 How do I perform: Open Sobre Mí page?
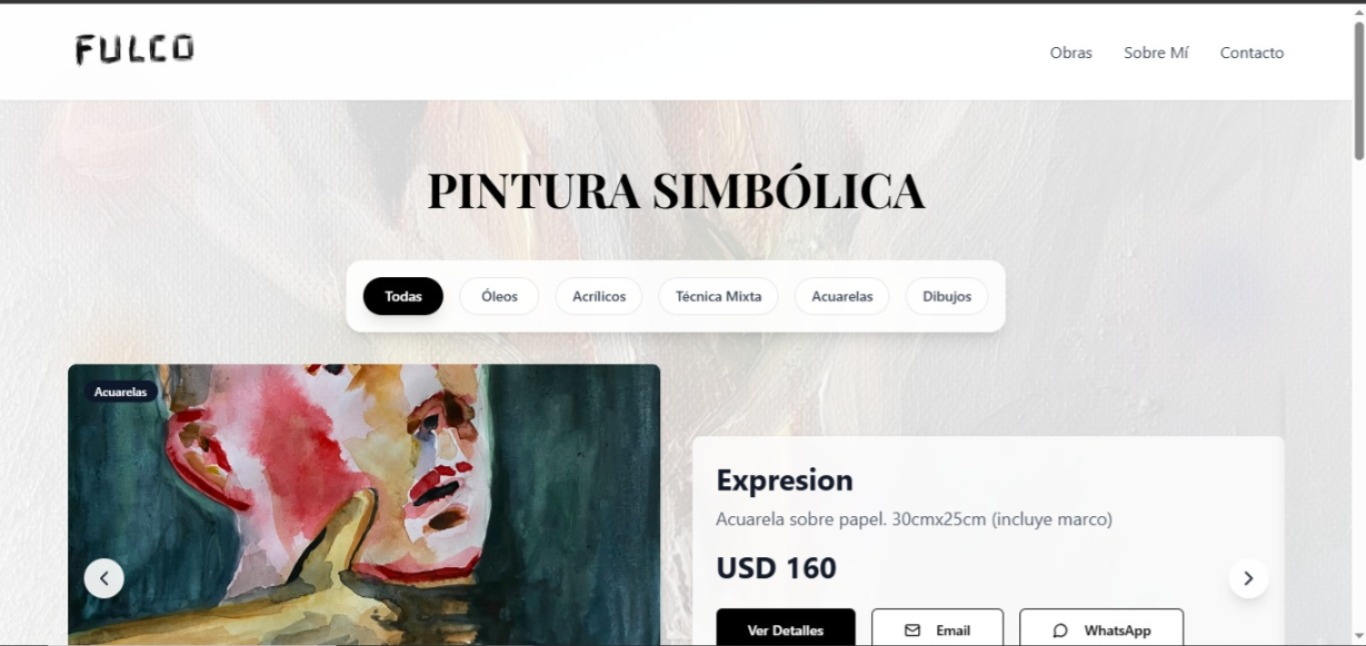click(x=1156, y=53)
